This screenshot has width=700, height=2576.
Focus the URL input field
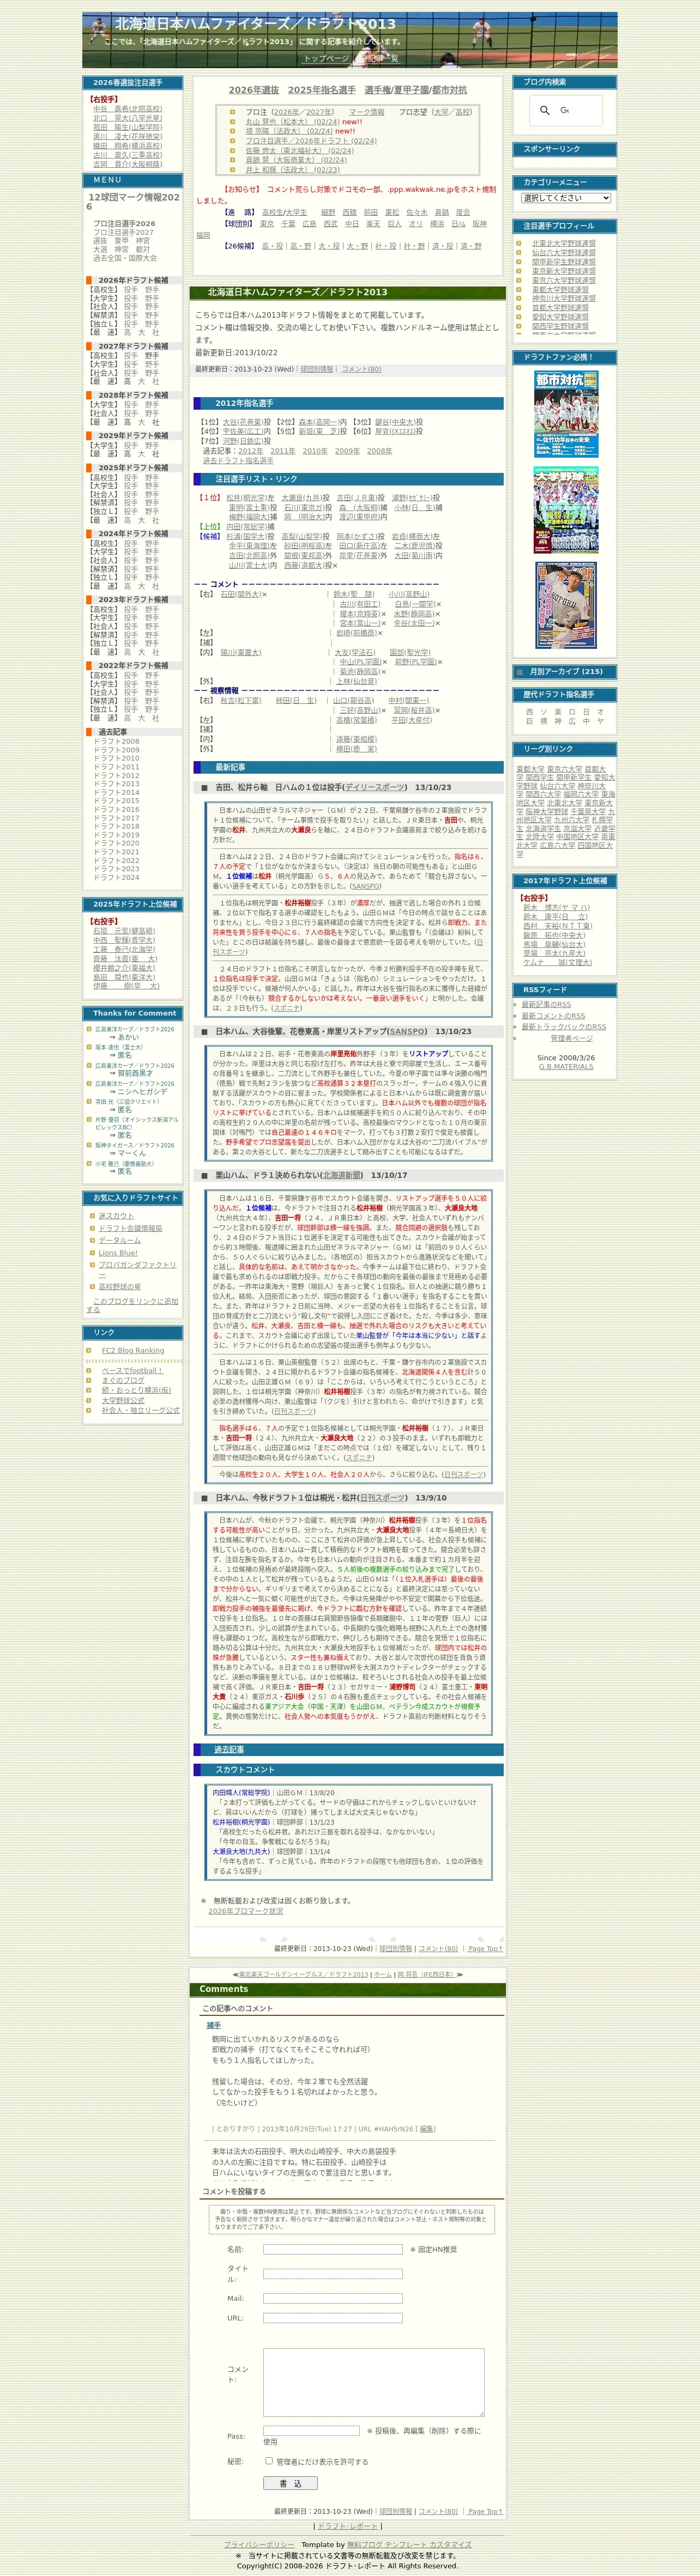click(333, 2317)
